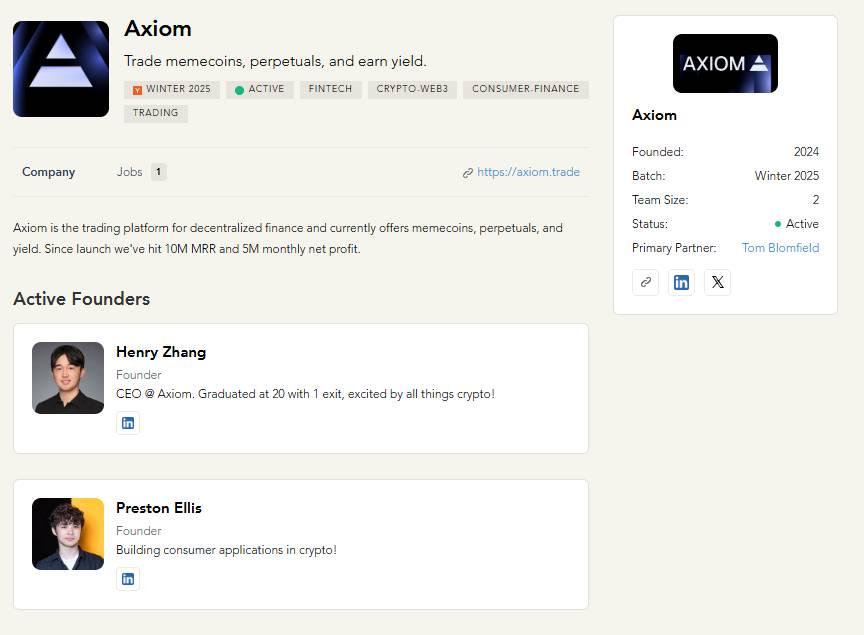Click the Status value Active in sidebar

tap(797, 224)
